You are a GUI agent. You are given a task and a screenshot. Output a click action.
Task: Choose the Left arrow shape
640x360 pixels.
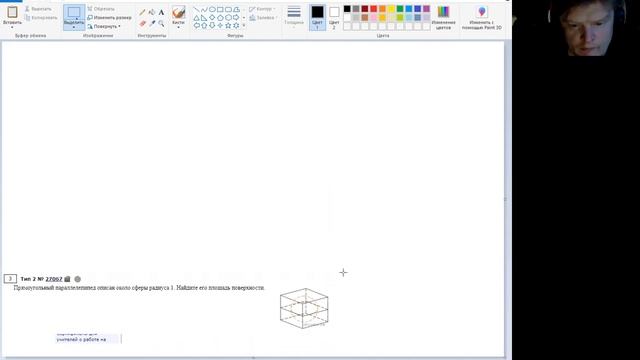[x=196, y=25]
